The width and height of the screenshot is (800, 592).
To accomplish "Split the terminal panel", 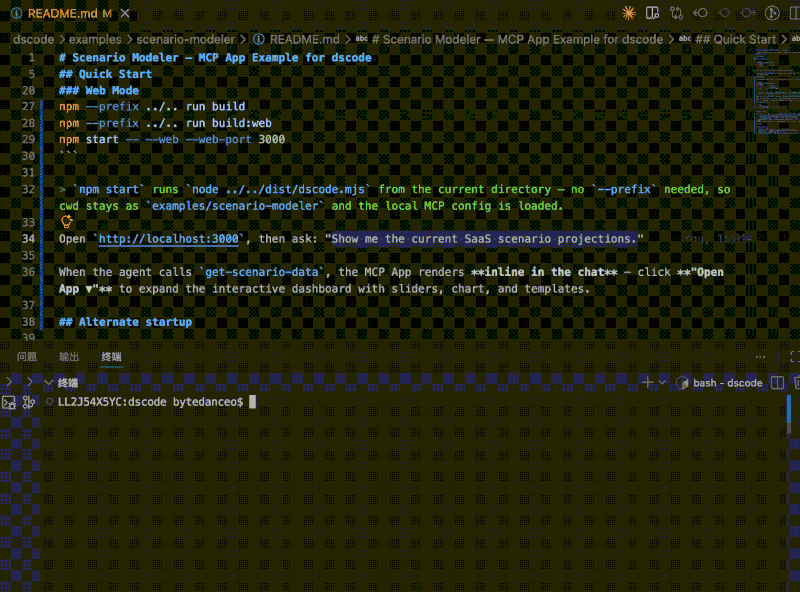I will [x=777, y=383].
